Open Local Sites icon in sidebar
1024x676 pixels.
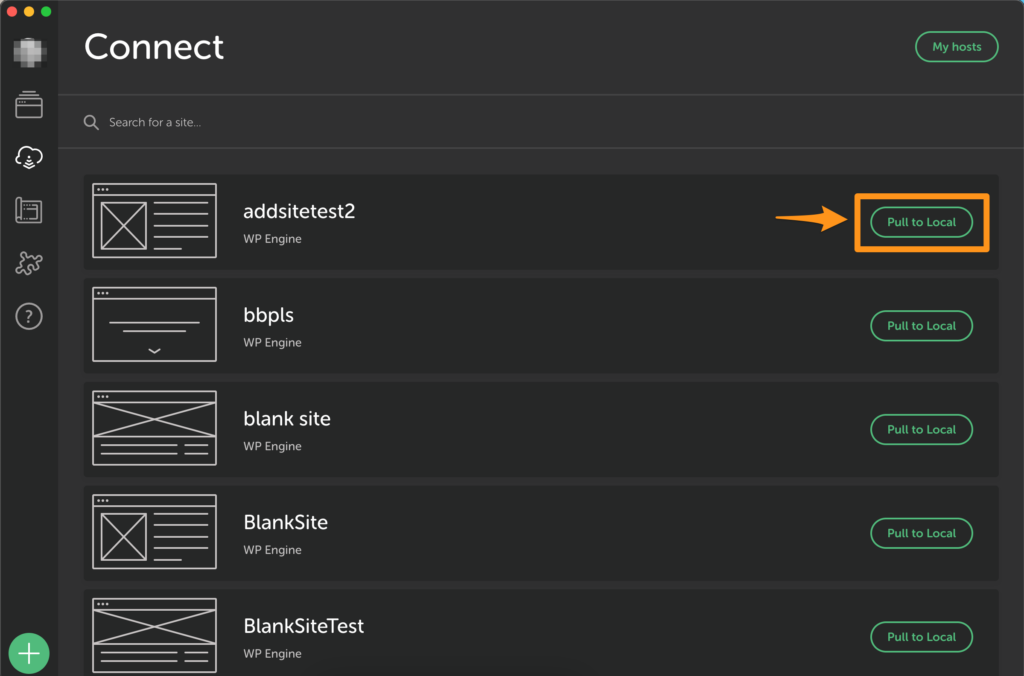click(29, 104)
